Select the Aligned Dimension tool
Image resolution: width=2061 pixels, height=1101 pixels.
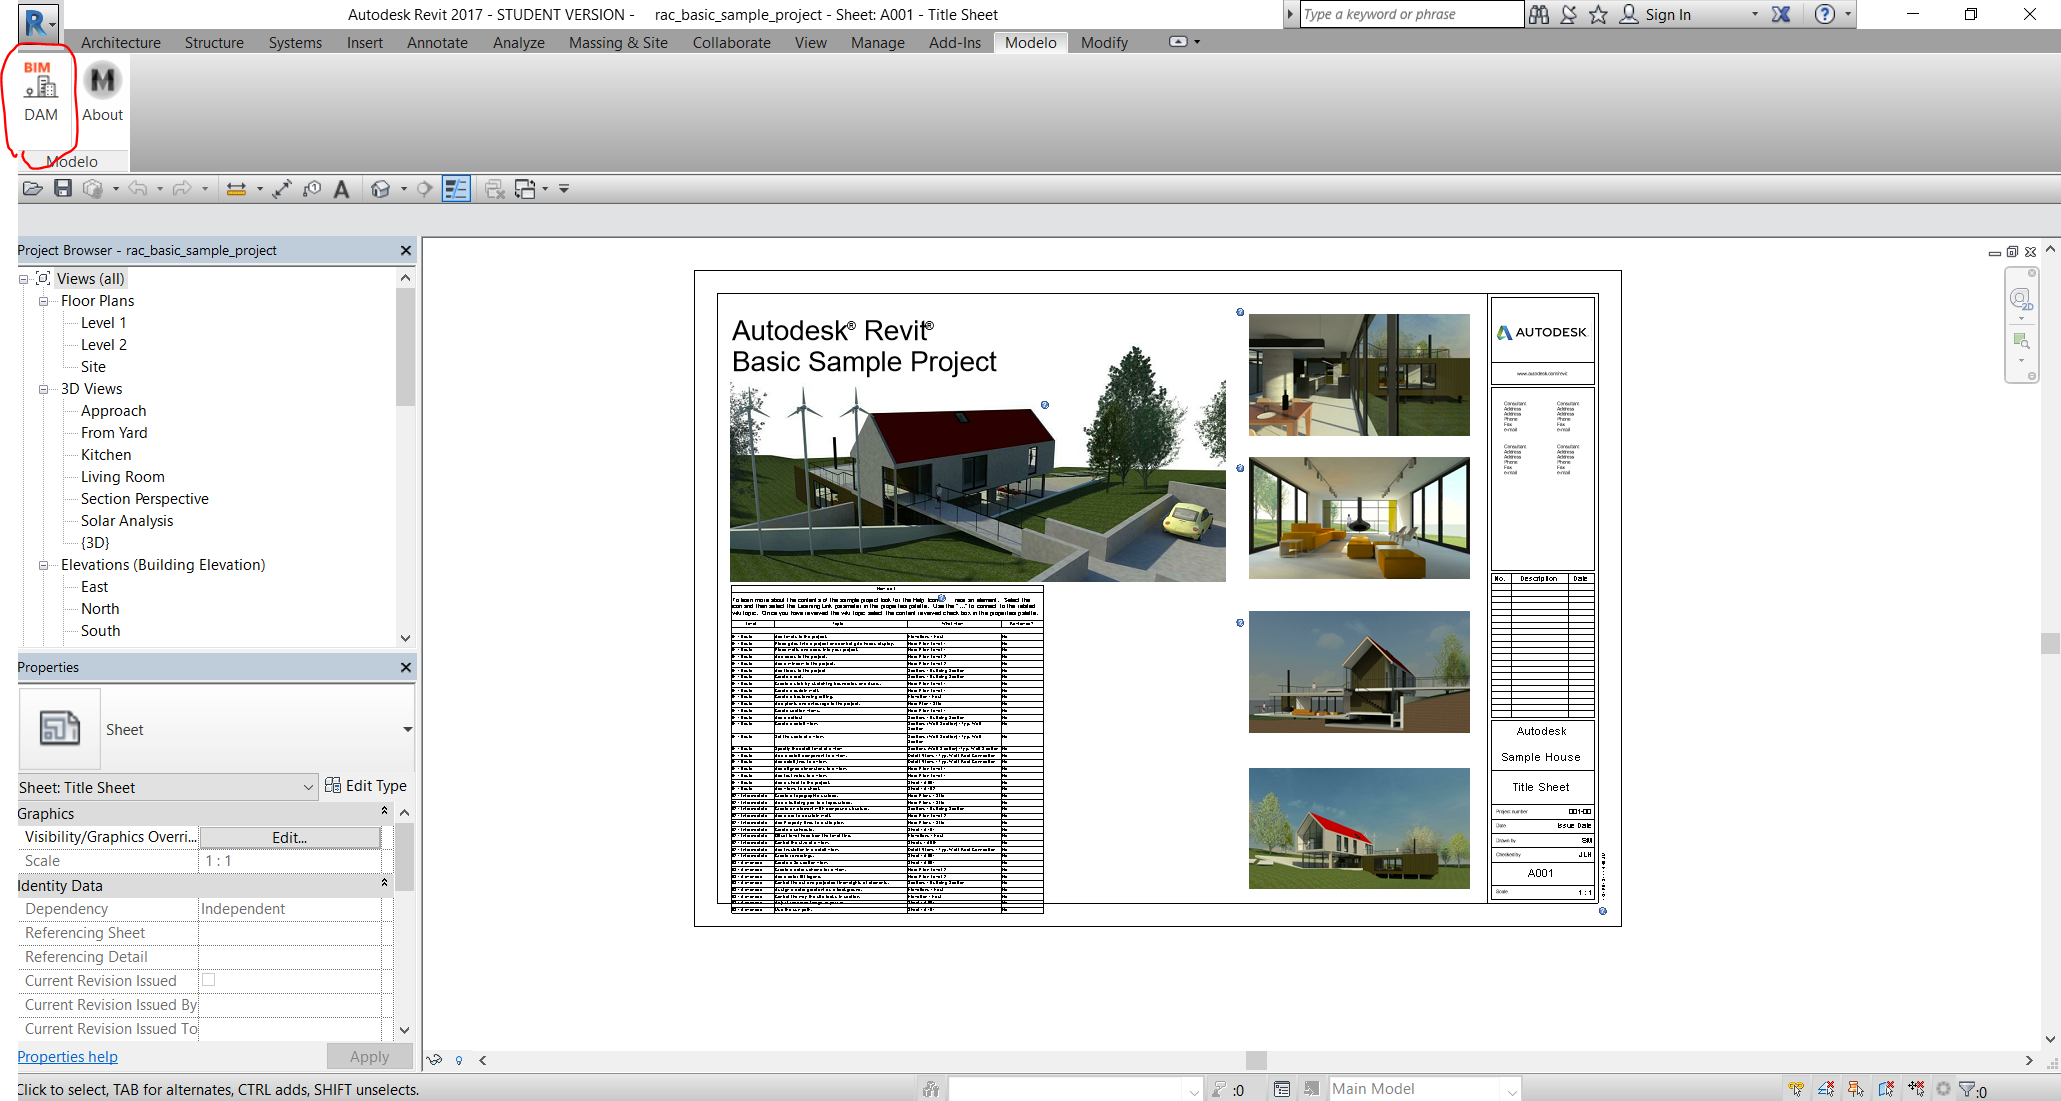tap(282, 188)
